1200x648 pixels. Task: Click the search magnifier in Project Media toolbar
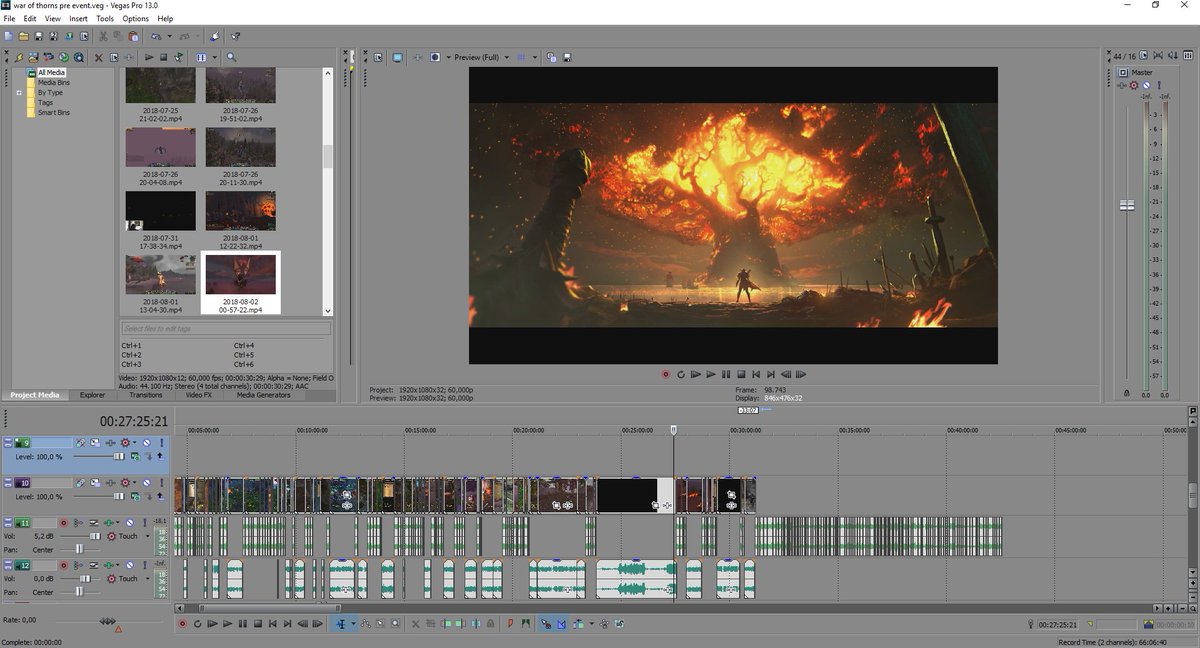232,58
